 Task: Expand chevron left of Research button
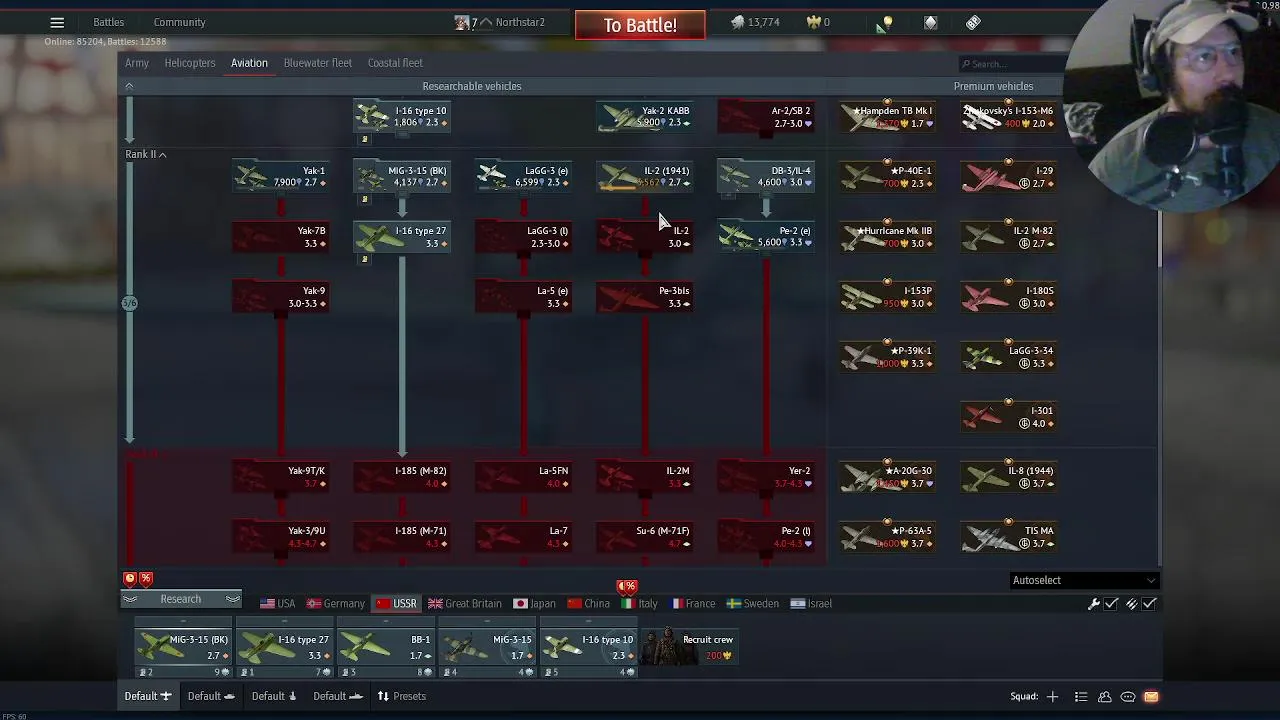(130, 599)
